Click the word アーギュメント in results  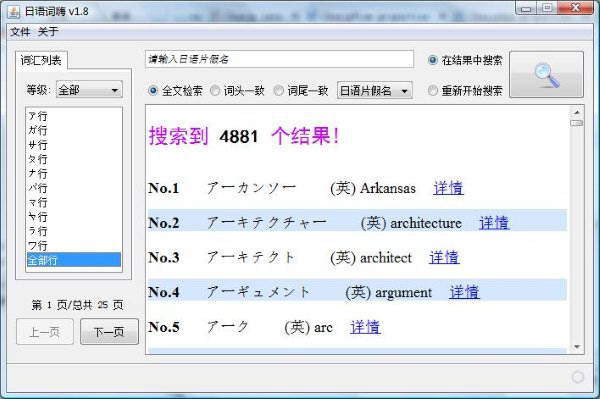[258, 292]
